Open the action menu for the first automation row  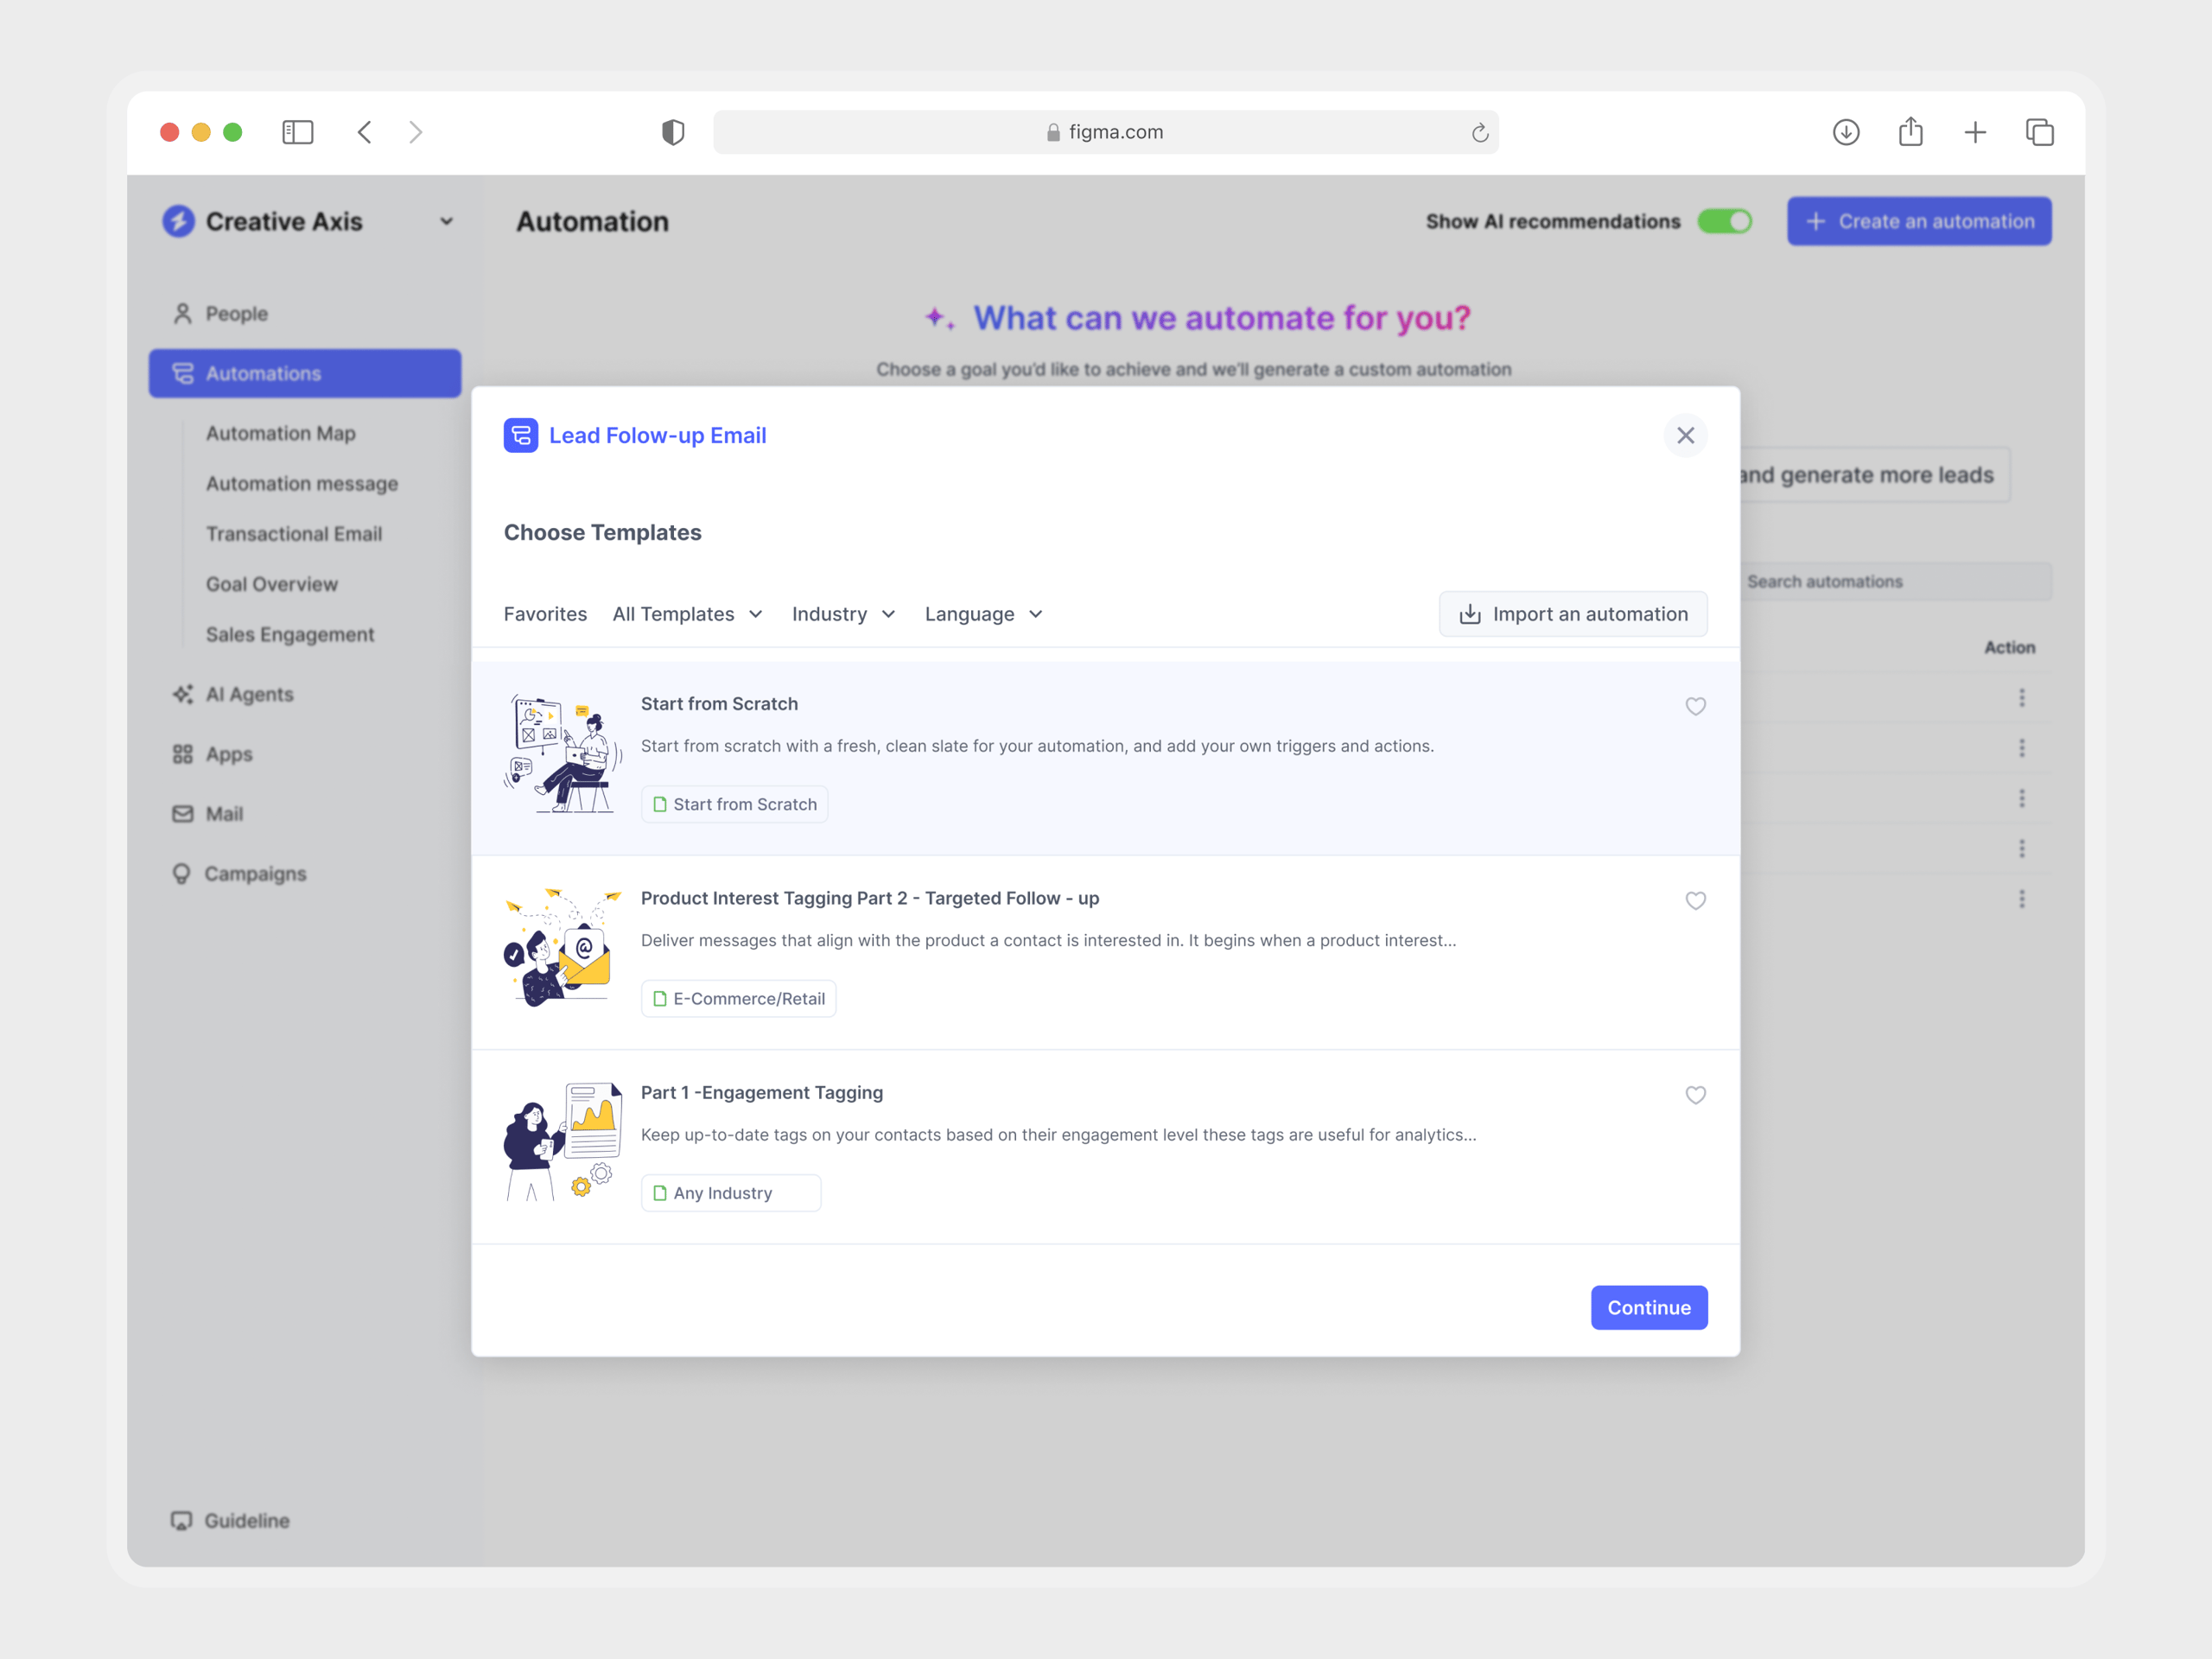2023,696
